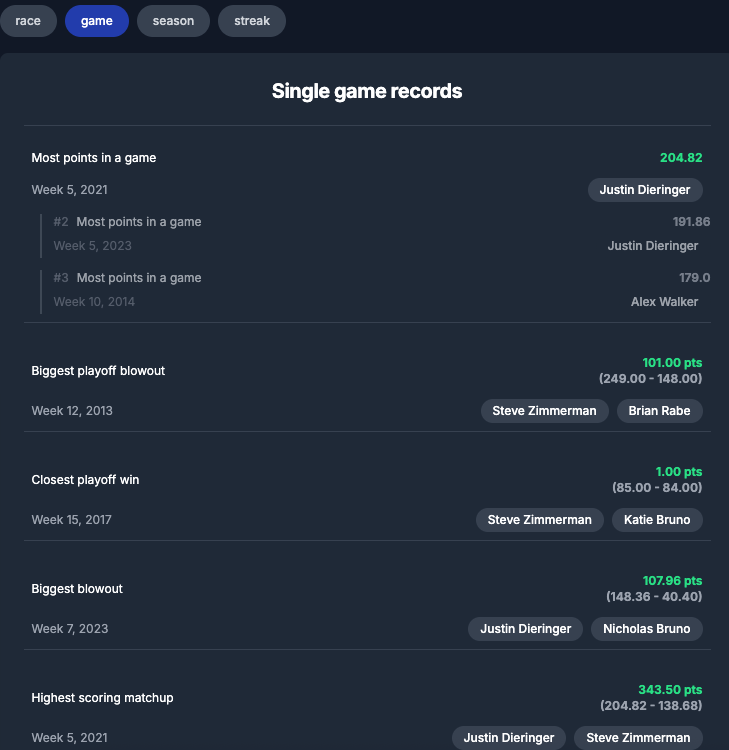The width and height of the screenshot is (729, 750).
Task: Click the Katie Bruno name badge
Action: pyautogui.click(x=657, y=520)
